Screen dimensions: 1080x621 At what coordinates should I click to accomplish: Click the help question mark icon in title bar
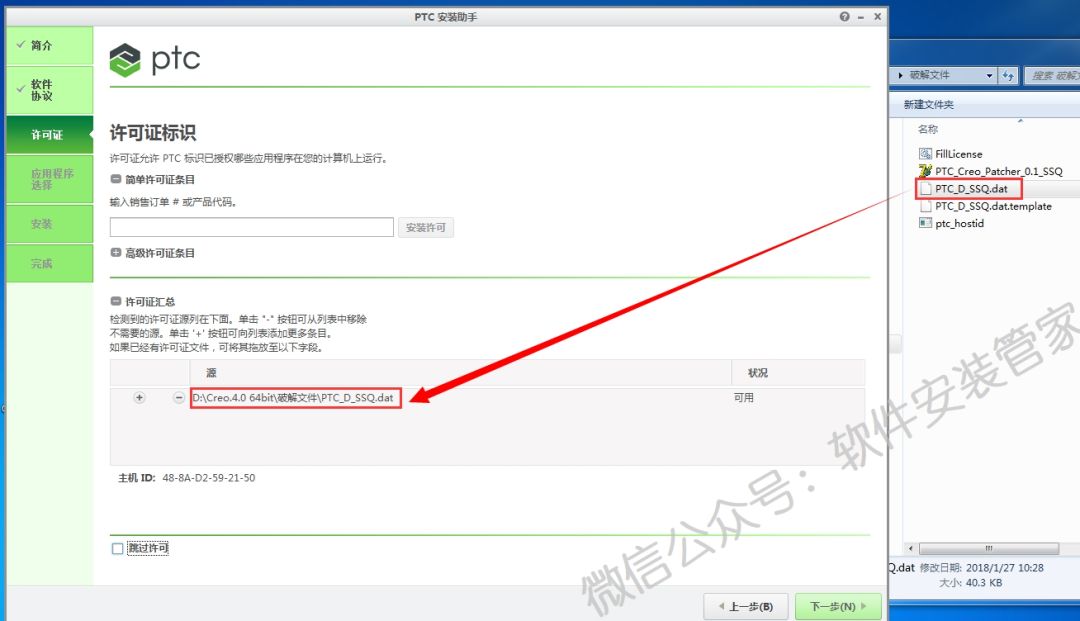(845, 17)
